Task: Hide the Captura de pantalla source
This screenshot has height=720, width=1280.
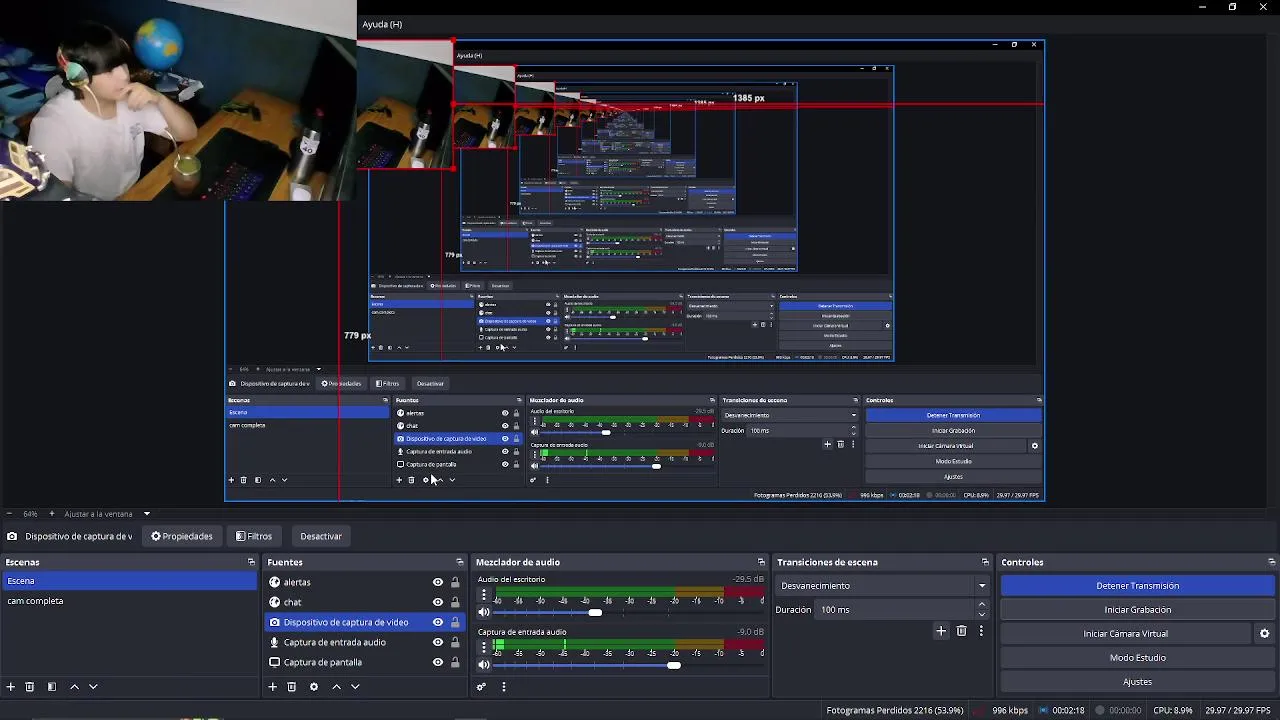Action: point(438,662)
